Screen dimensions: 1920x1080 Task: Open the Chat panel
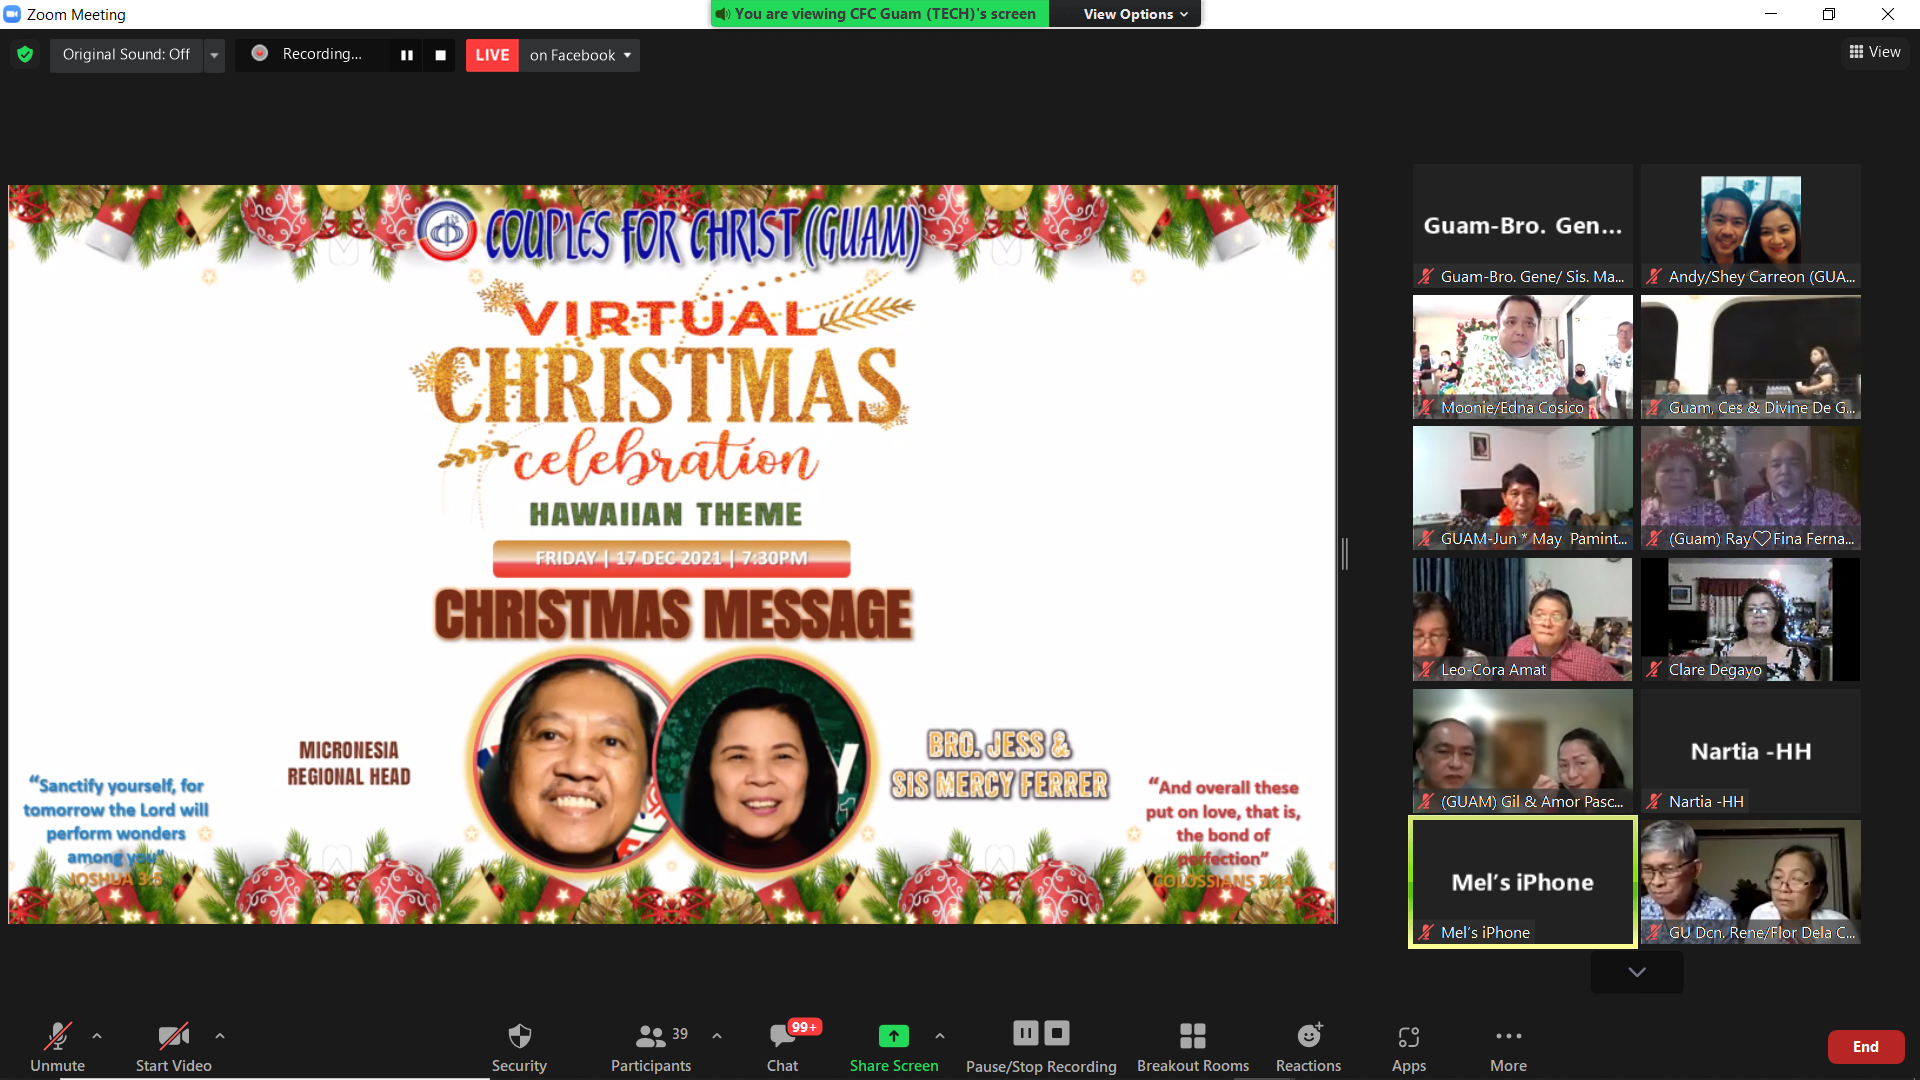coord(783,1046)
